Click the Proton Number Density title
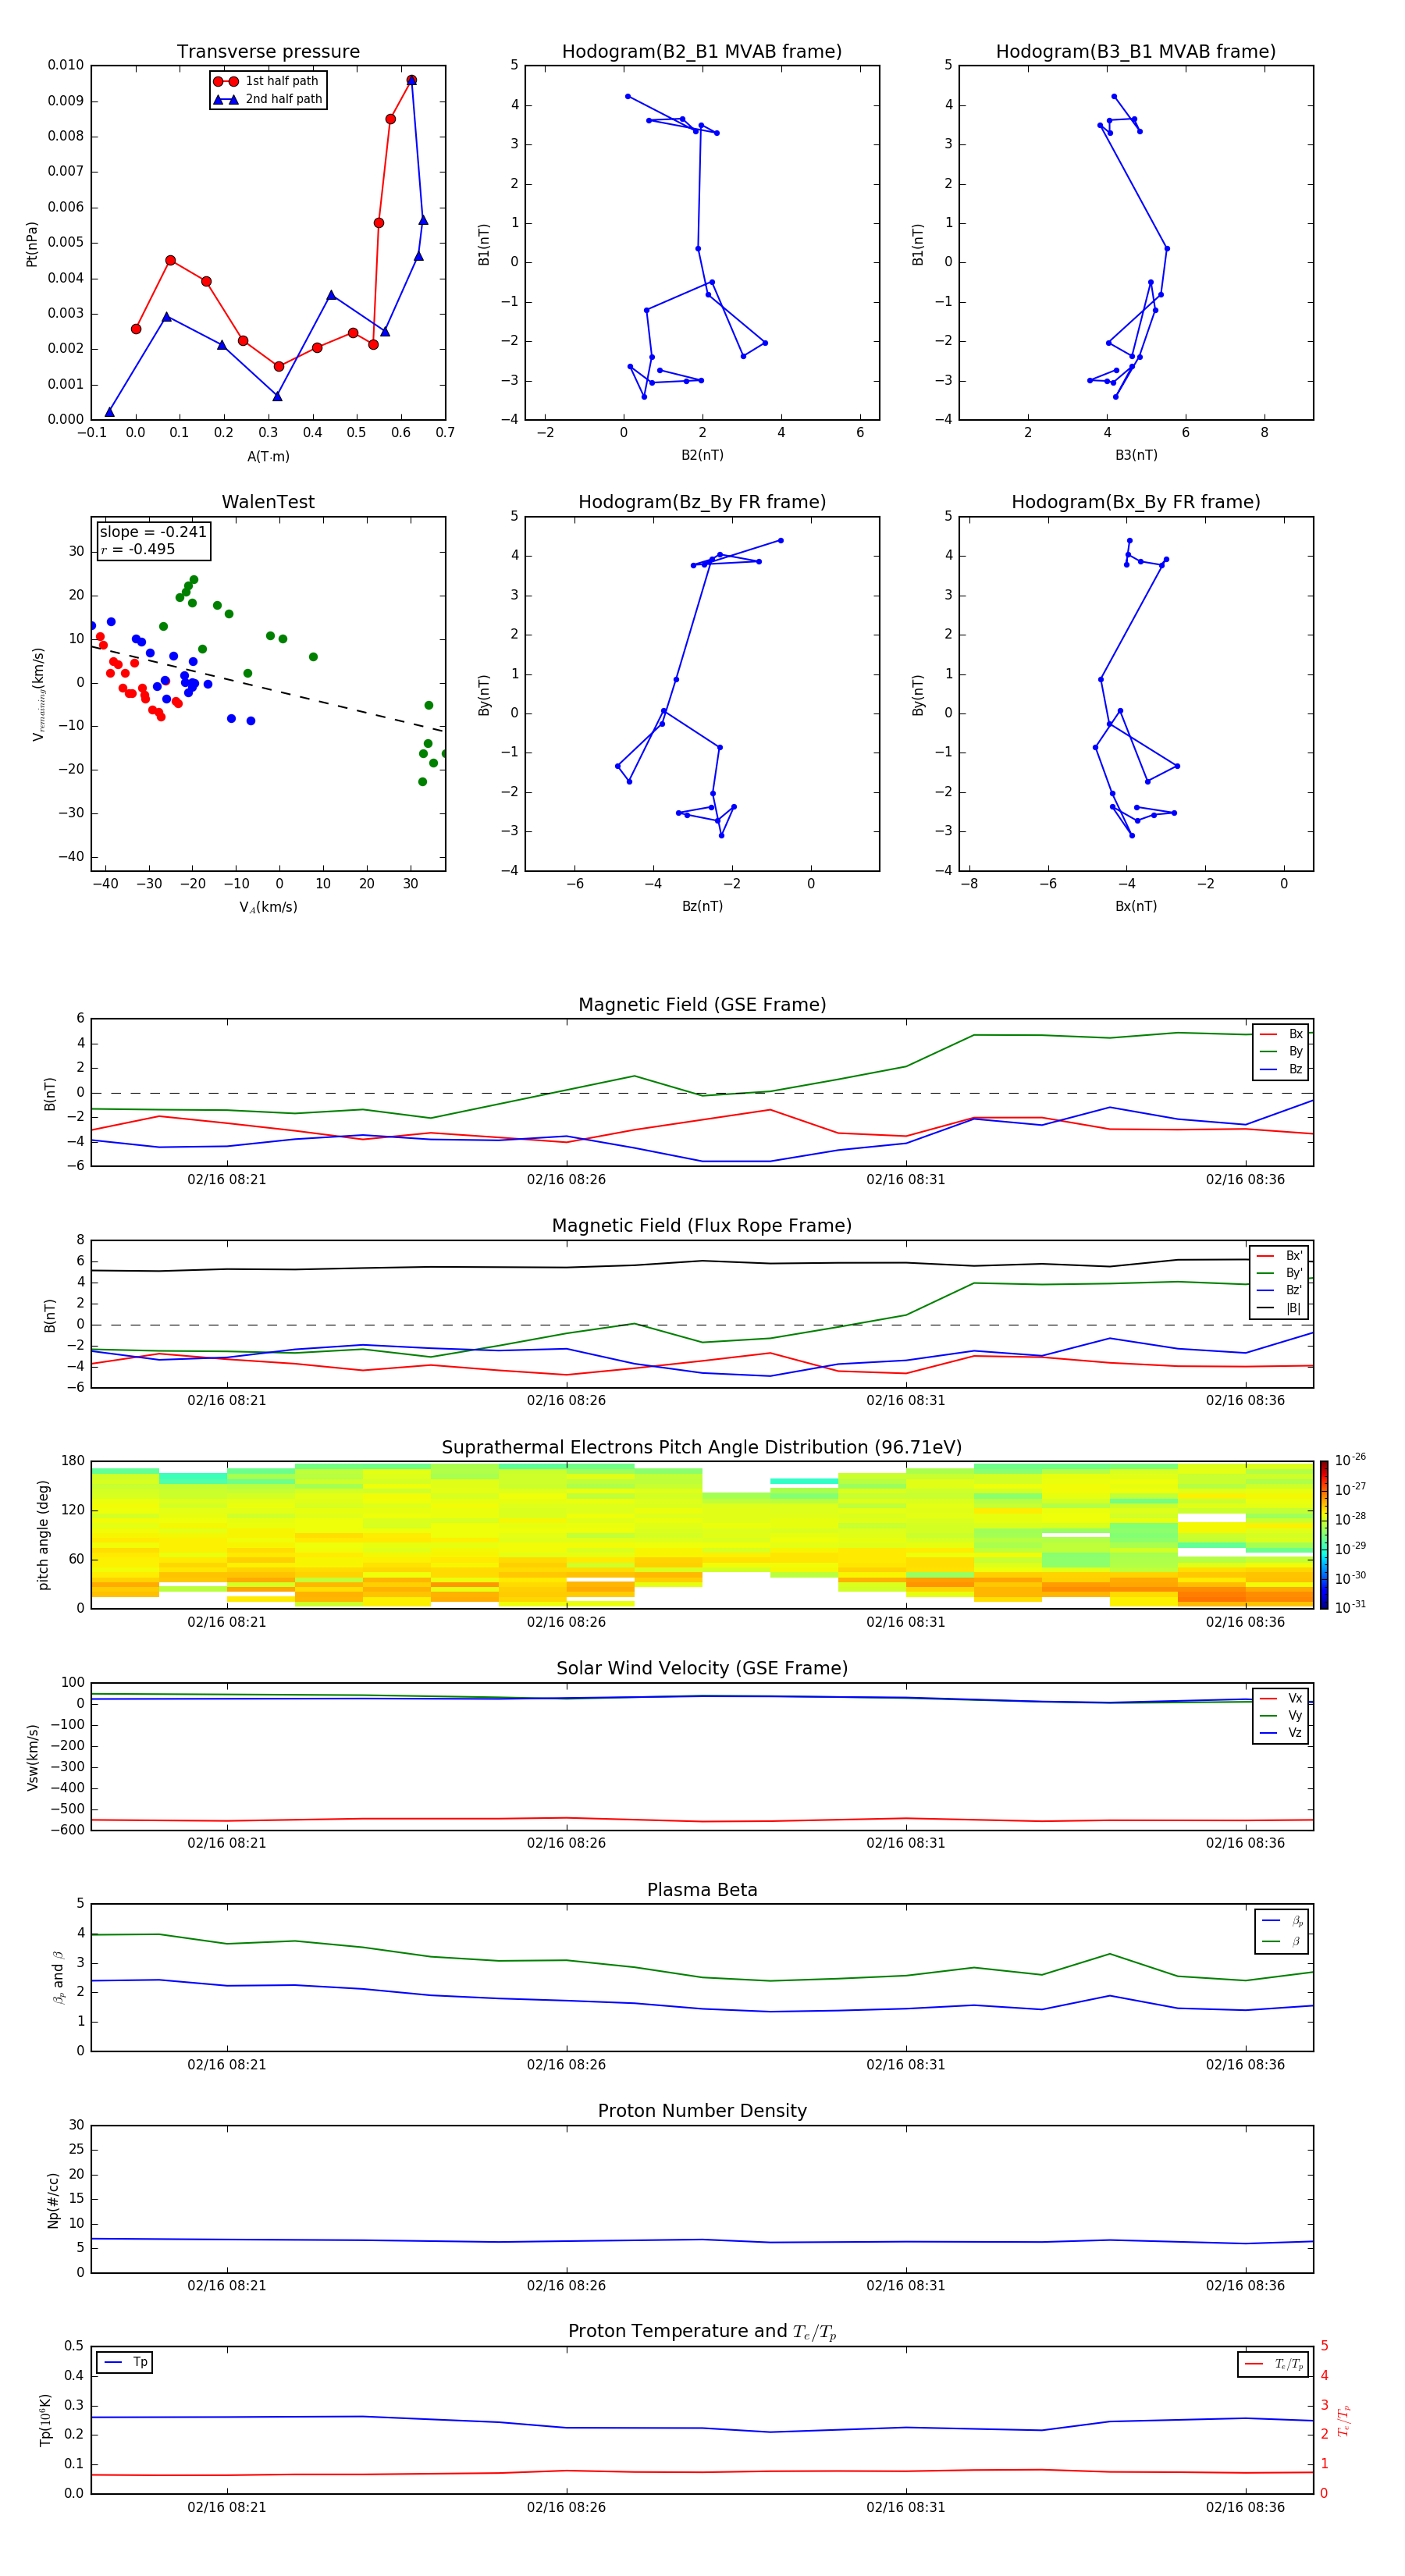Viewport: 1405px width, 2576px height. [702, 2111]
